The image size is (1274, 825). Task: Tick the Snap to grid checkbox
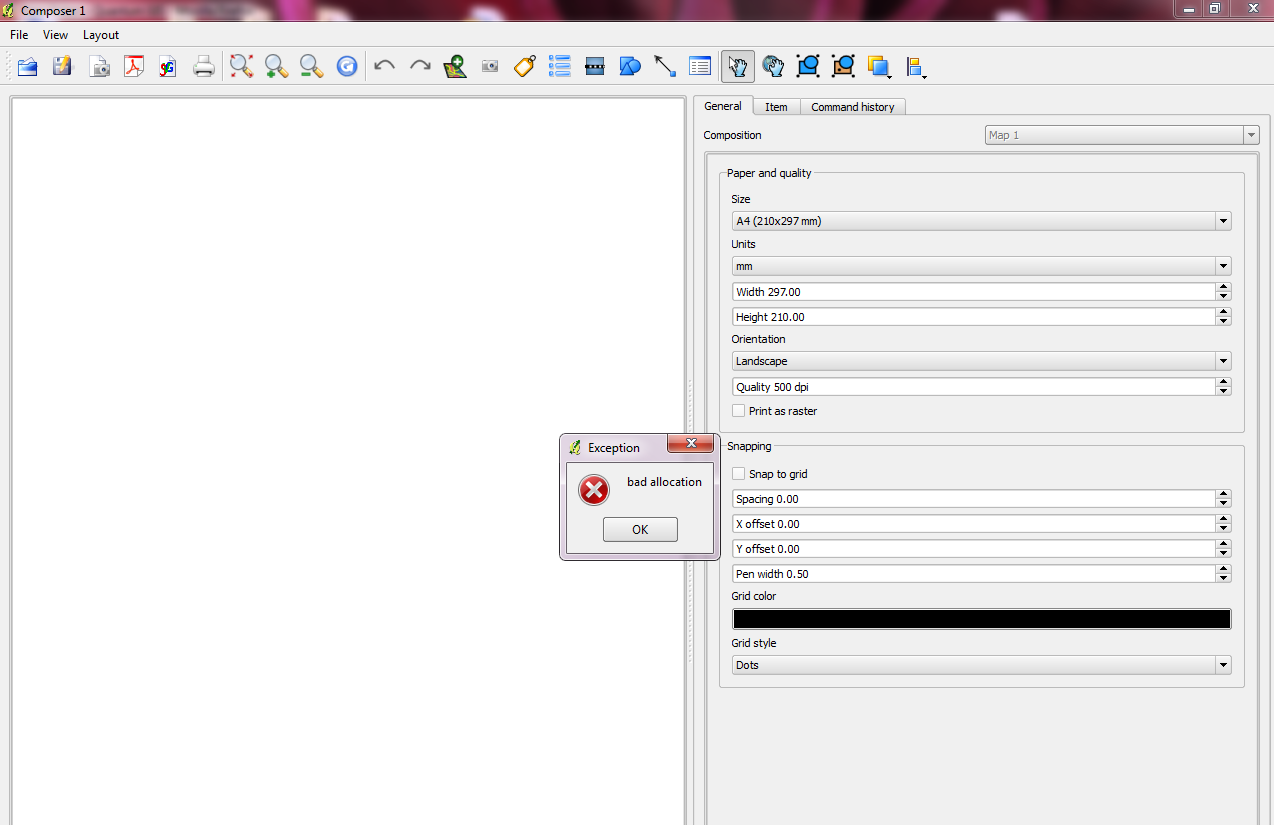pos(739,474)
